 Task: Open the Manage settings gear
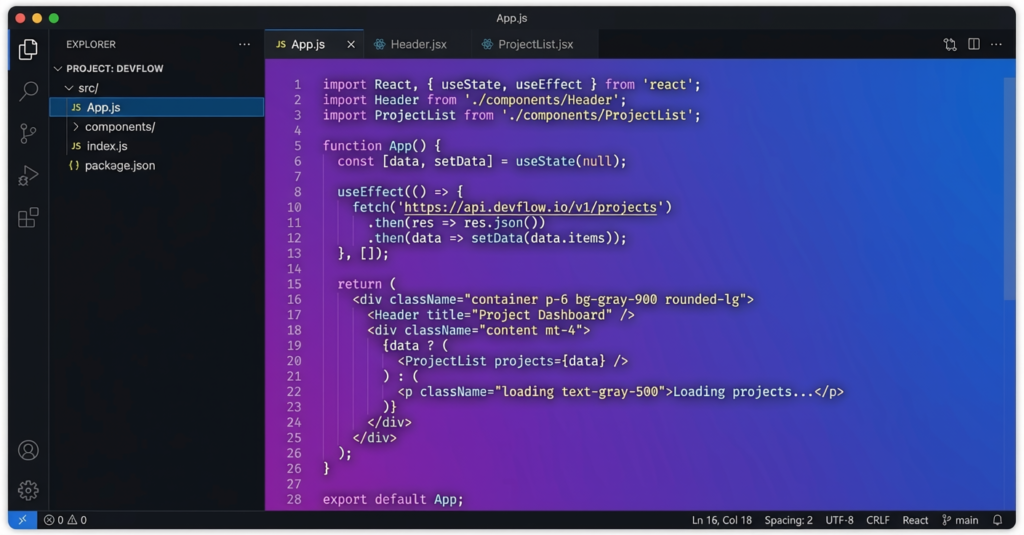coord(28,490)
